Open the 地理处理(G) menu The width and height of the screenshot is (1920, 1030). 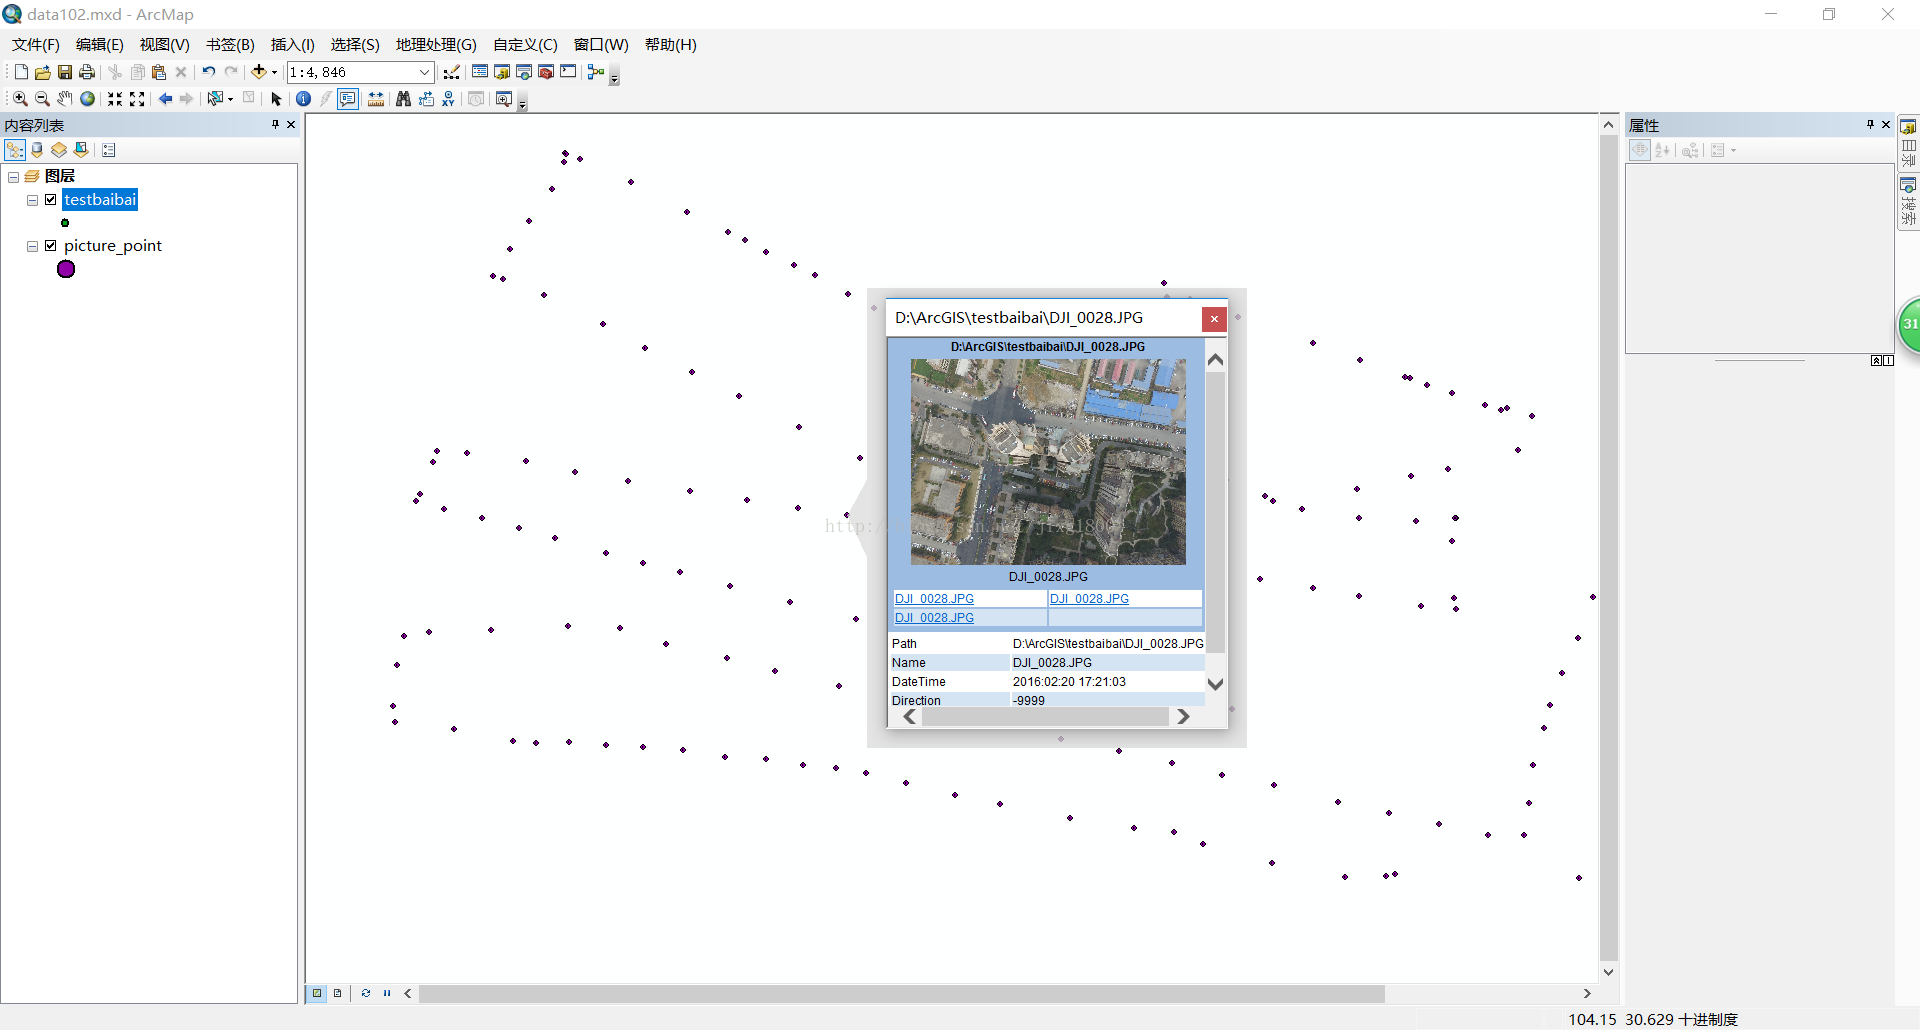click(436, 45)
